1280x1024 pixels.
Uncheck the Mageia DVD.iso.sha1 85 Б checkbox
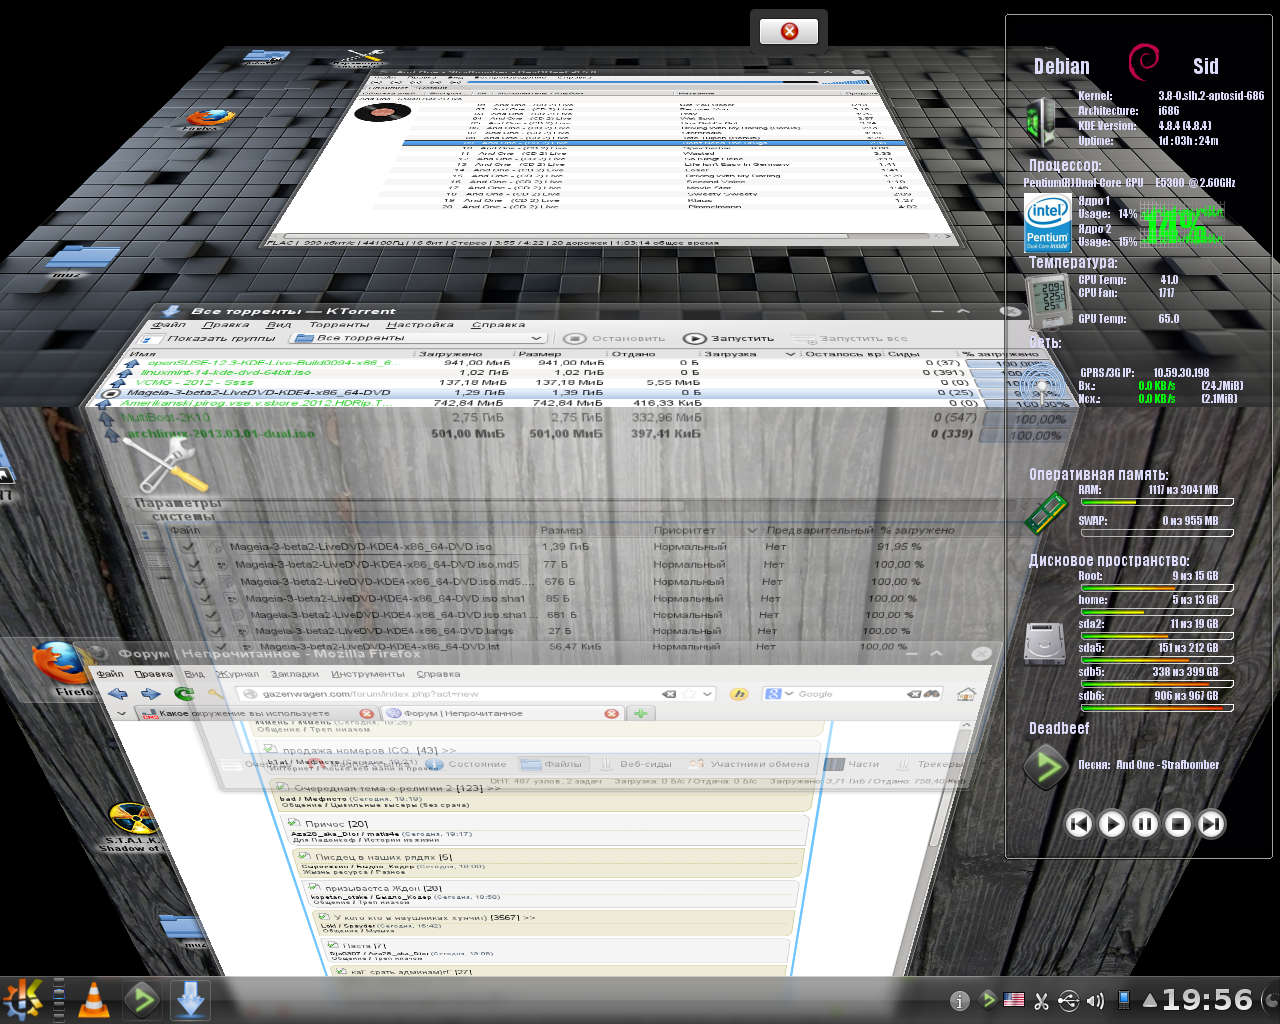click(206, 598)
